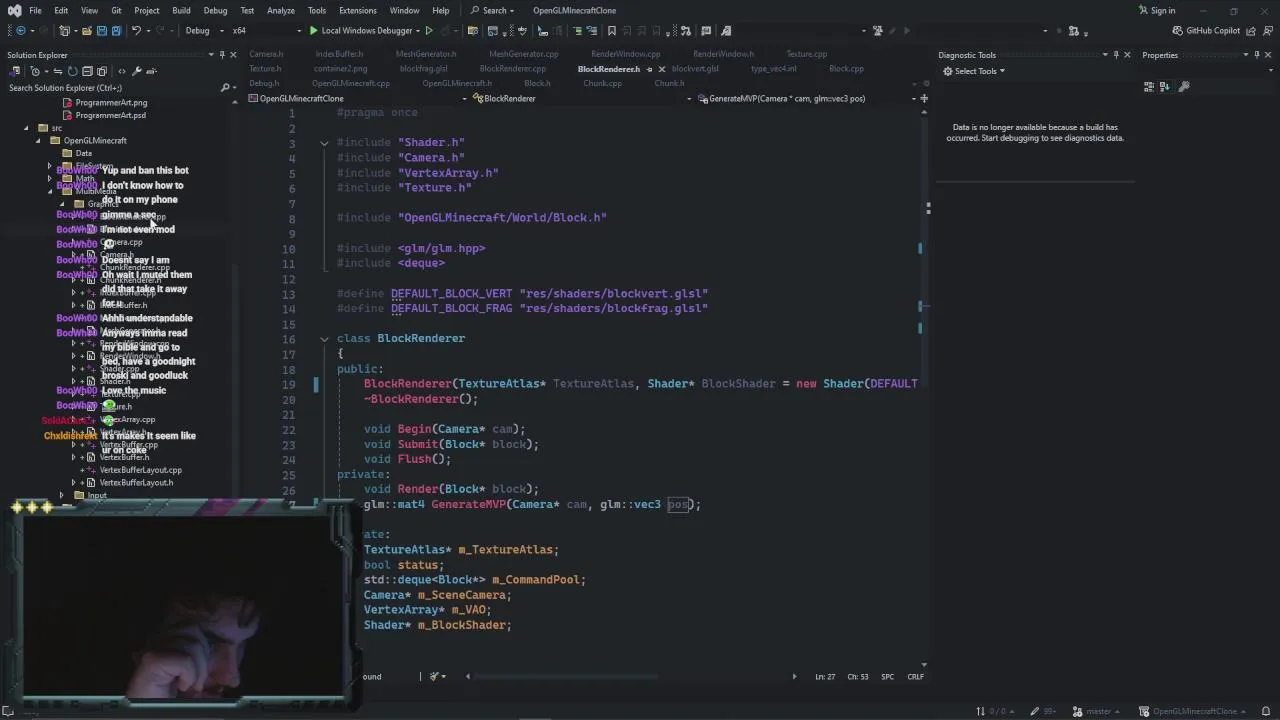Save the current file with Save icon
The width and height of the screenshot is (1280, 720).
tap(101, 31)
